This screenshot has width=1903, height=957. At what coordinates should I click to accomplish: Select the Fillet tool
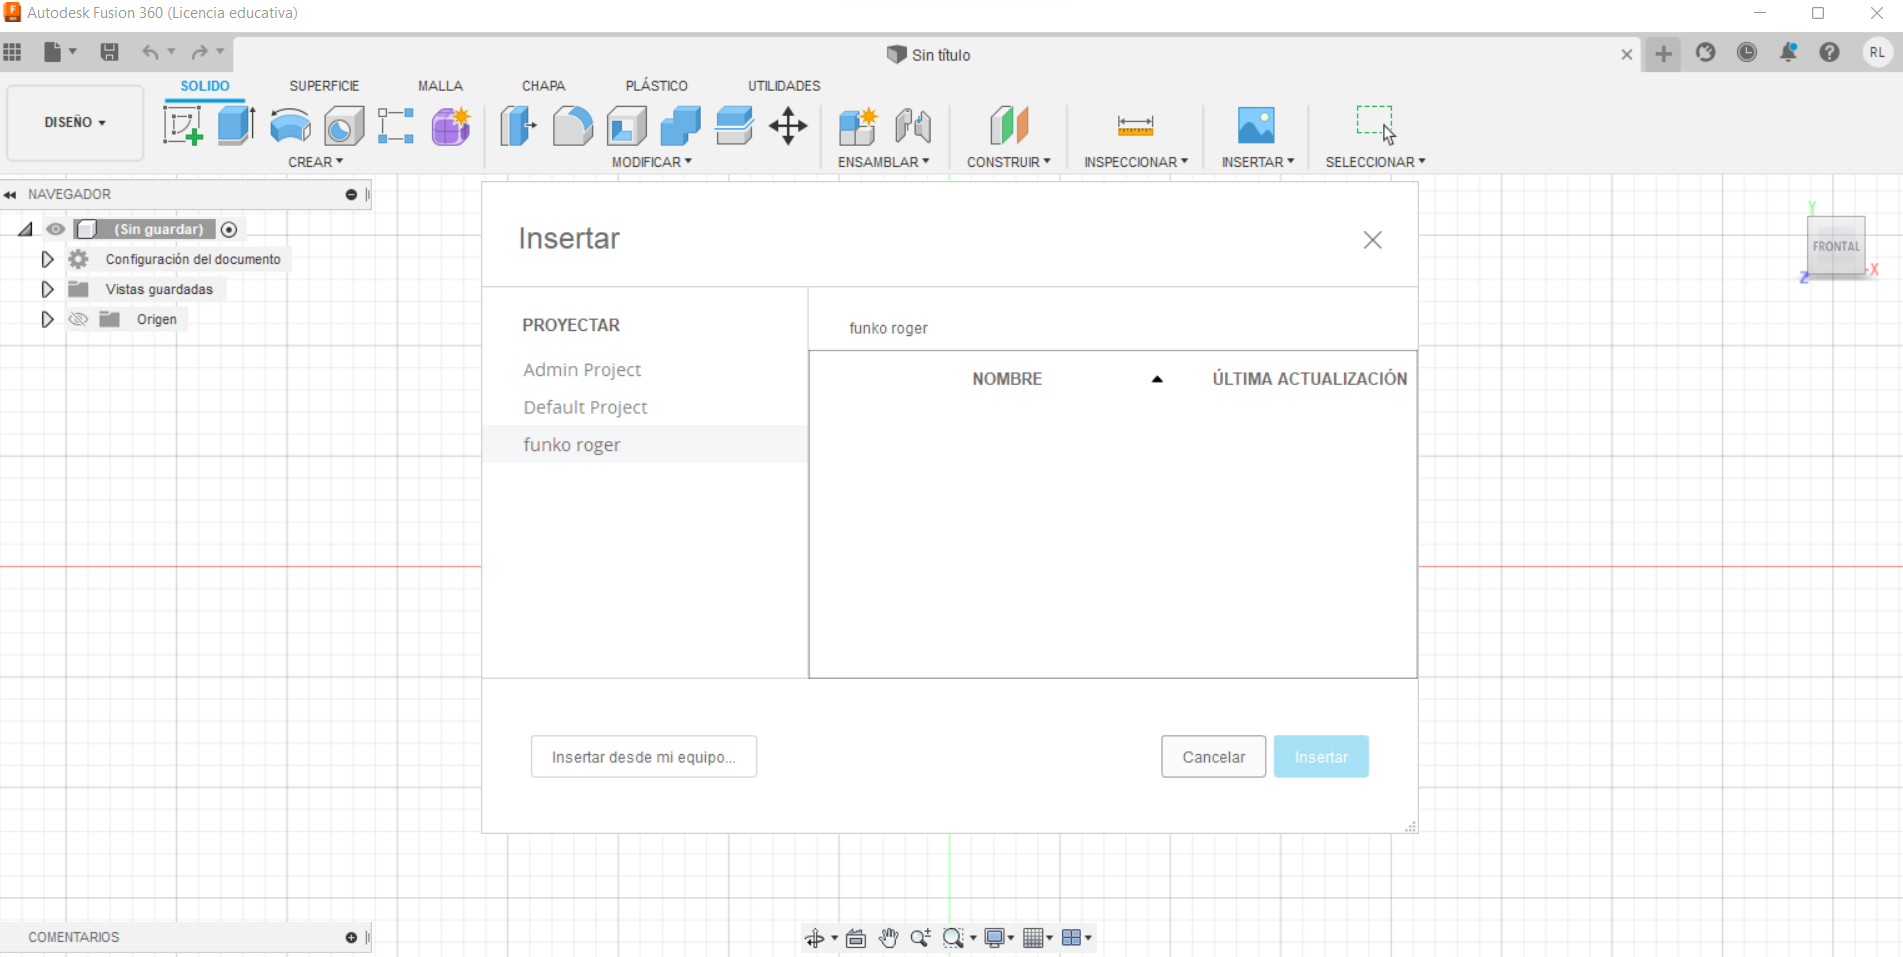coord(572,126)
